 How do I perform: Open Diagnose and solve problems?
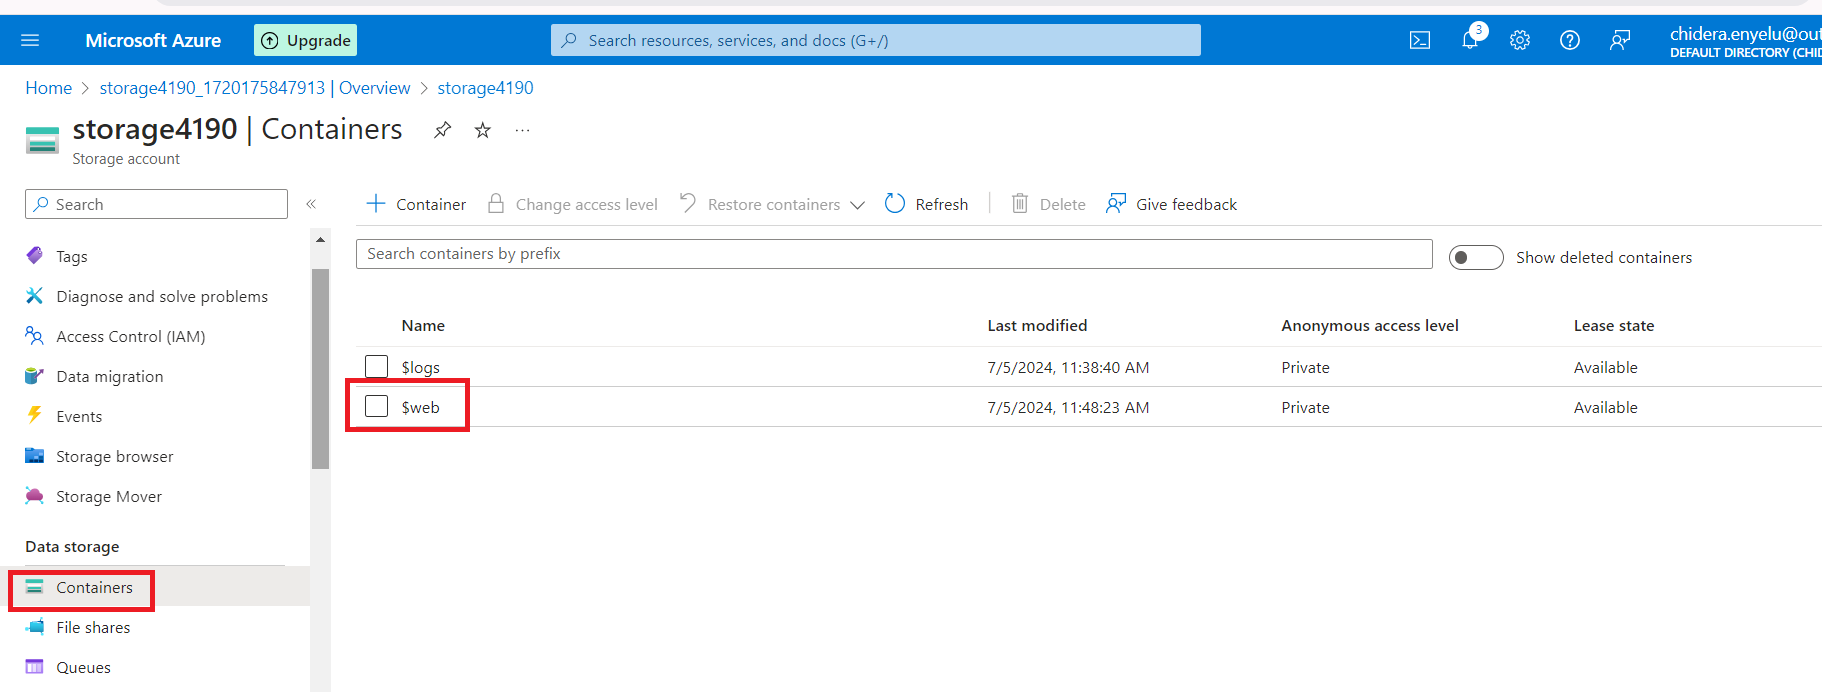click(x=162, y=296)
